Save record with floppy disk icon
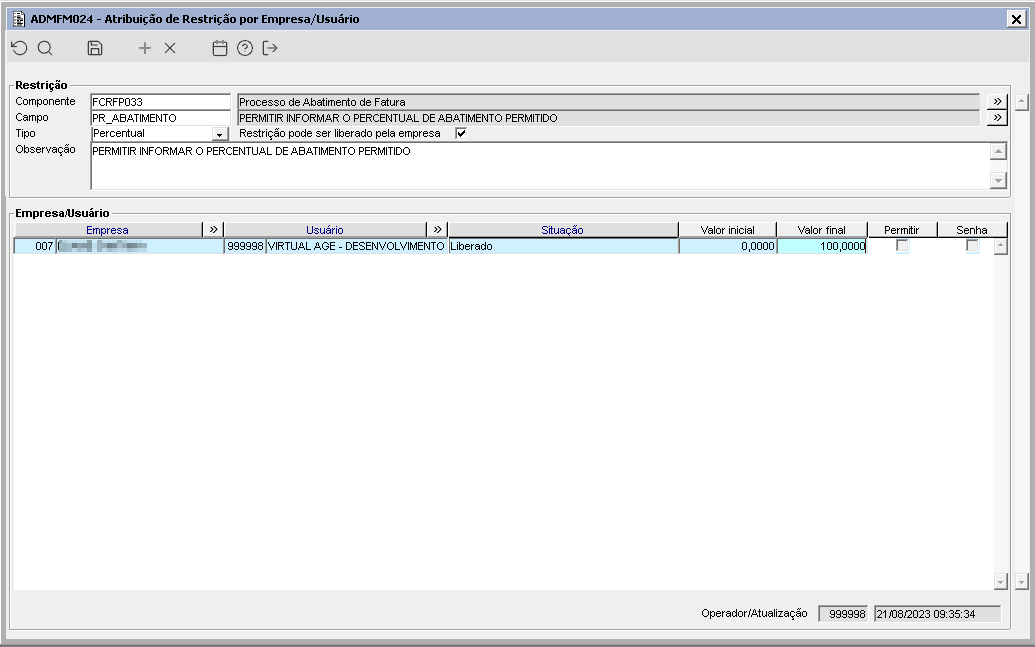 (x=95, y=48)
